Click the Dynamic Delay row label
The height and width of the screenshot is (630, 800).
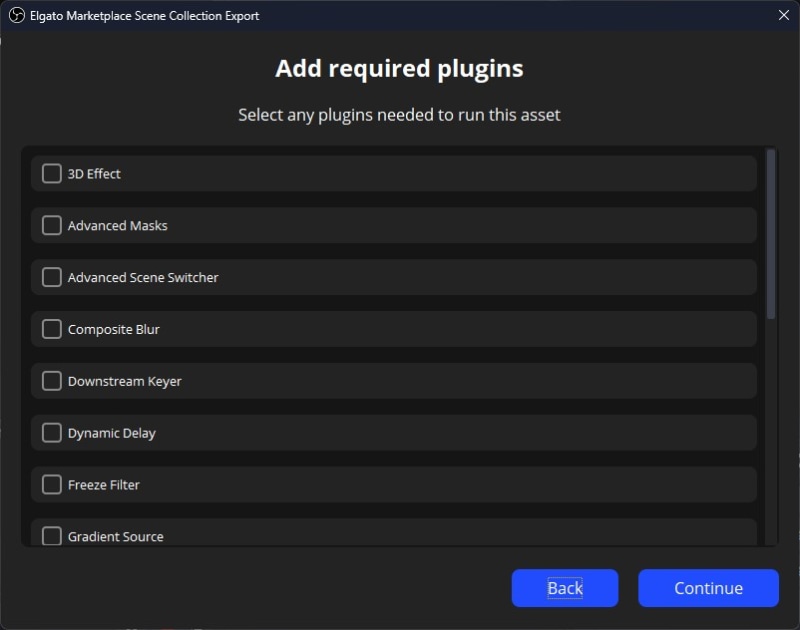coord(112,433)
